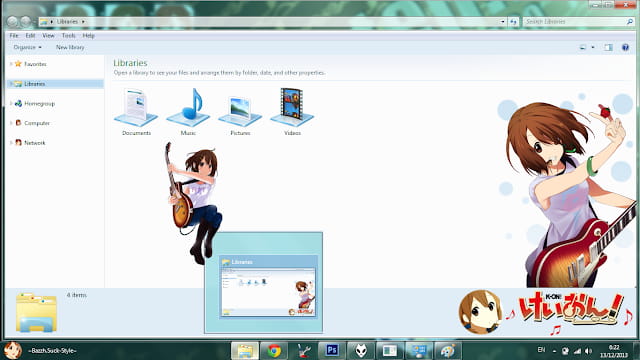
Task: Open the Tools menu
Action: (x=69, y=36)
